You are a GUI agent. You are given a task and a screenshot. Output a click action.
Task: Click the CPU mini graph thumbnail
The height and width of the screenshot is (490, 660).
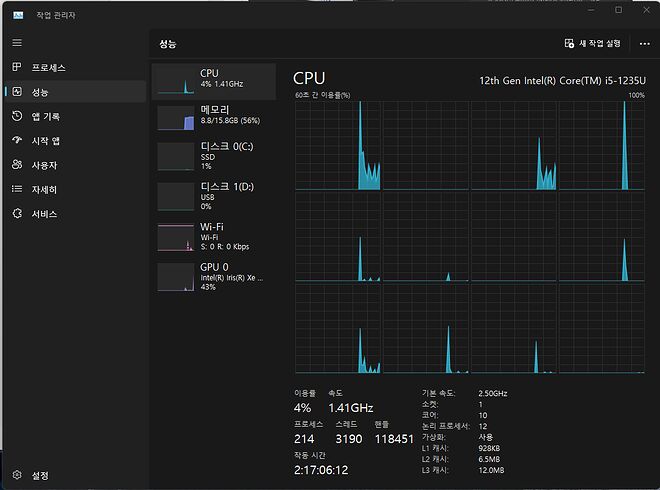(x=176, y=83)
